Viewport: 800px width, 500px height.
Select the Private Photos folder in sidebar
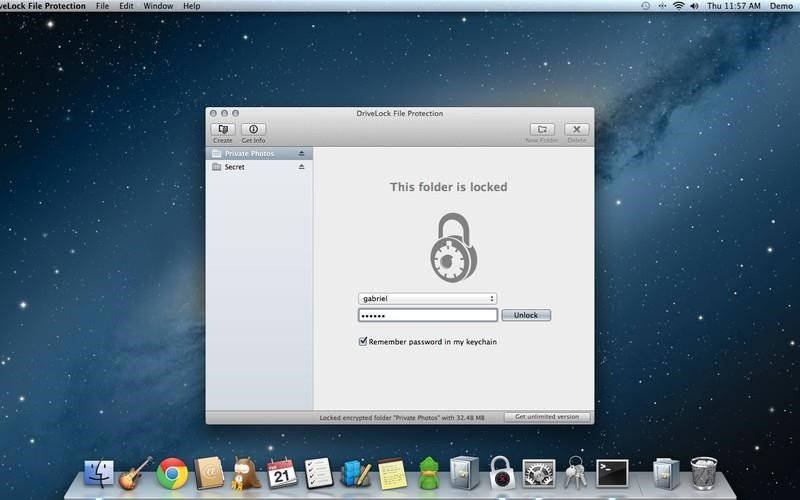259,154
